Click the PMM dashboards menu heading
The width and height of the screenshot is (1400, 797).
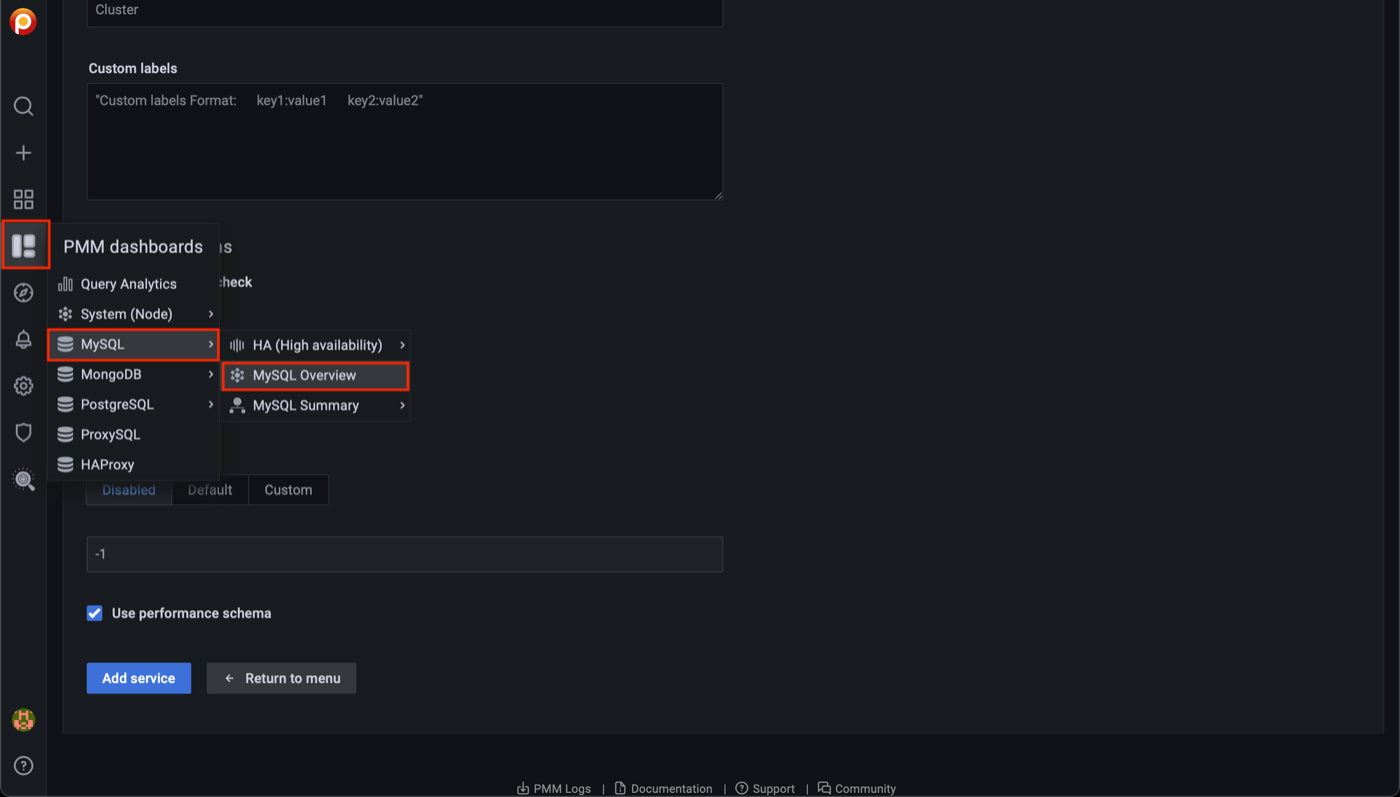click(133, 247)
